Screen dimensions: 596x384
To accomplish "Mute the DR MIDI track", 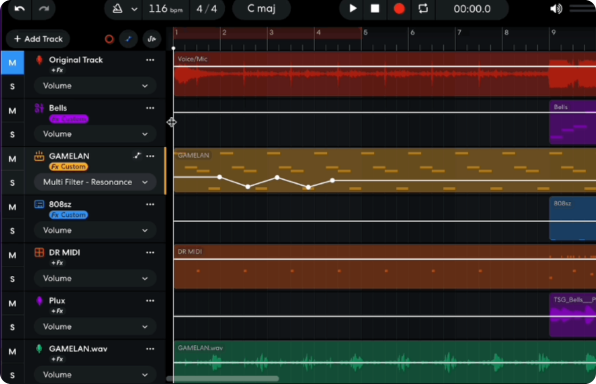I will 13,255.
